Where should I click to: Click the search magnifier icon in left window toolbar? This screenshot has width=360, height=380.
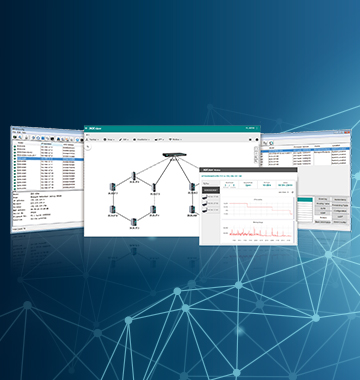20,138
